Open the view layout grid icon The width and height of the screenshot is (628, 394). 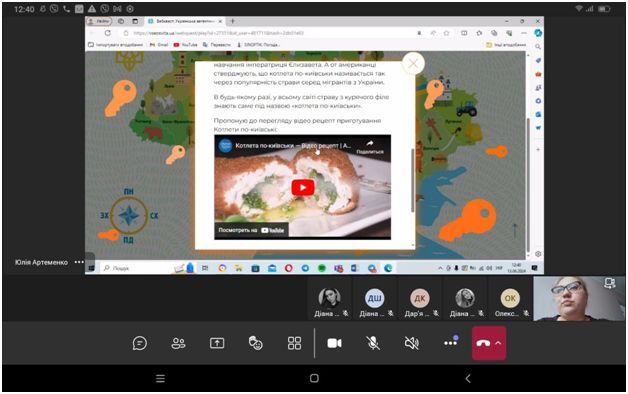[x=294, y=343]
